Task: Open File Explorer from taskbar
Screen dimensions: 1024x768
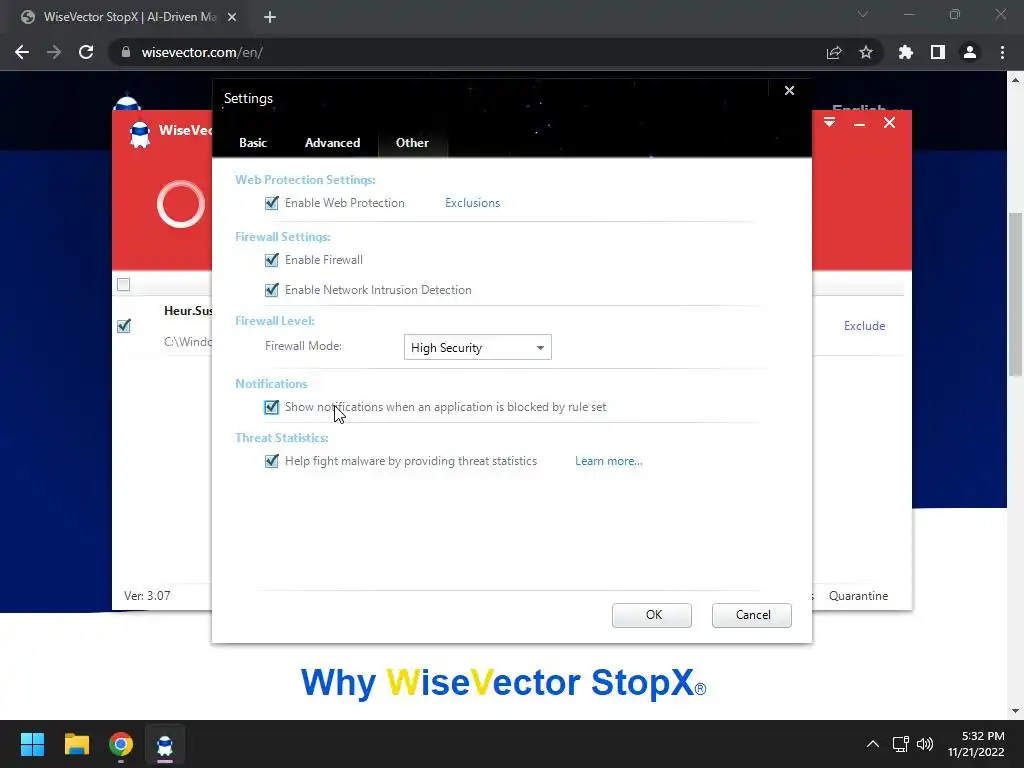Action: [x=76, y=744]
